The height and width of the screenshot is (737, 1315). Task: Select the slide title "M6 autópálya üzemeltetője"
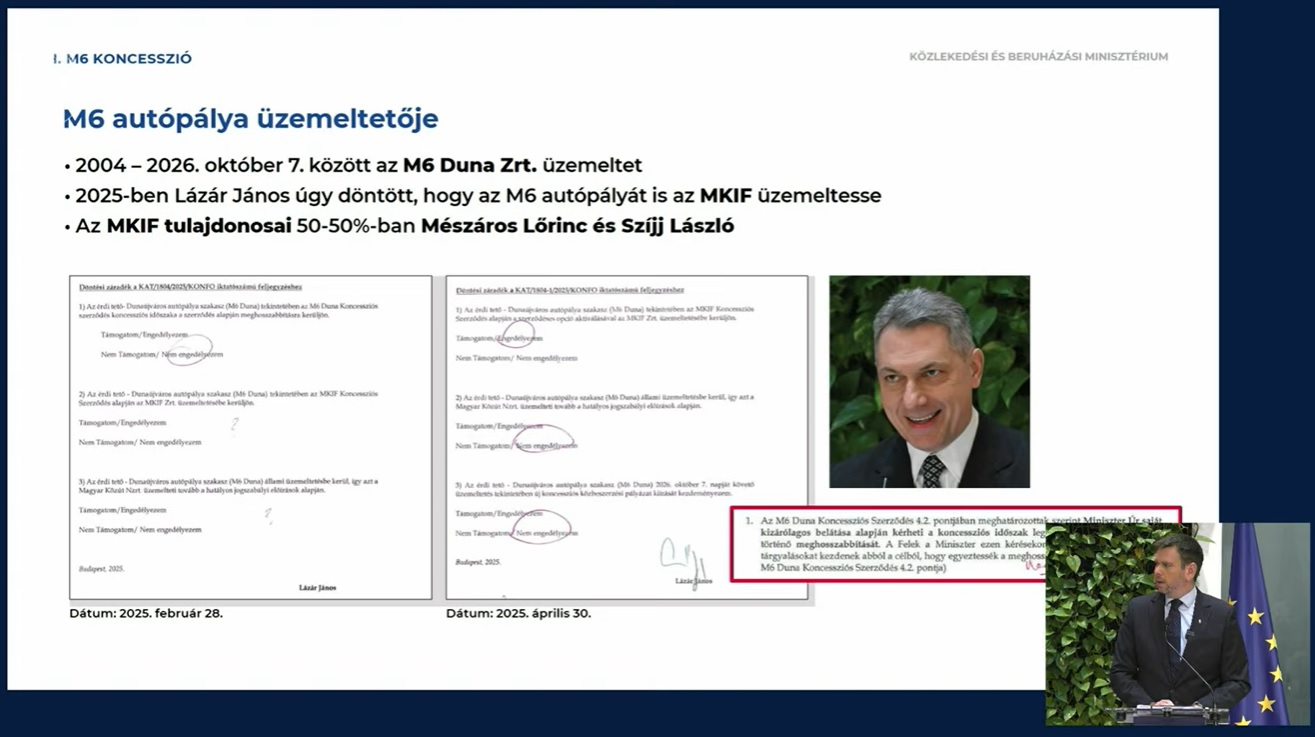(251, 119)
